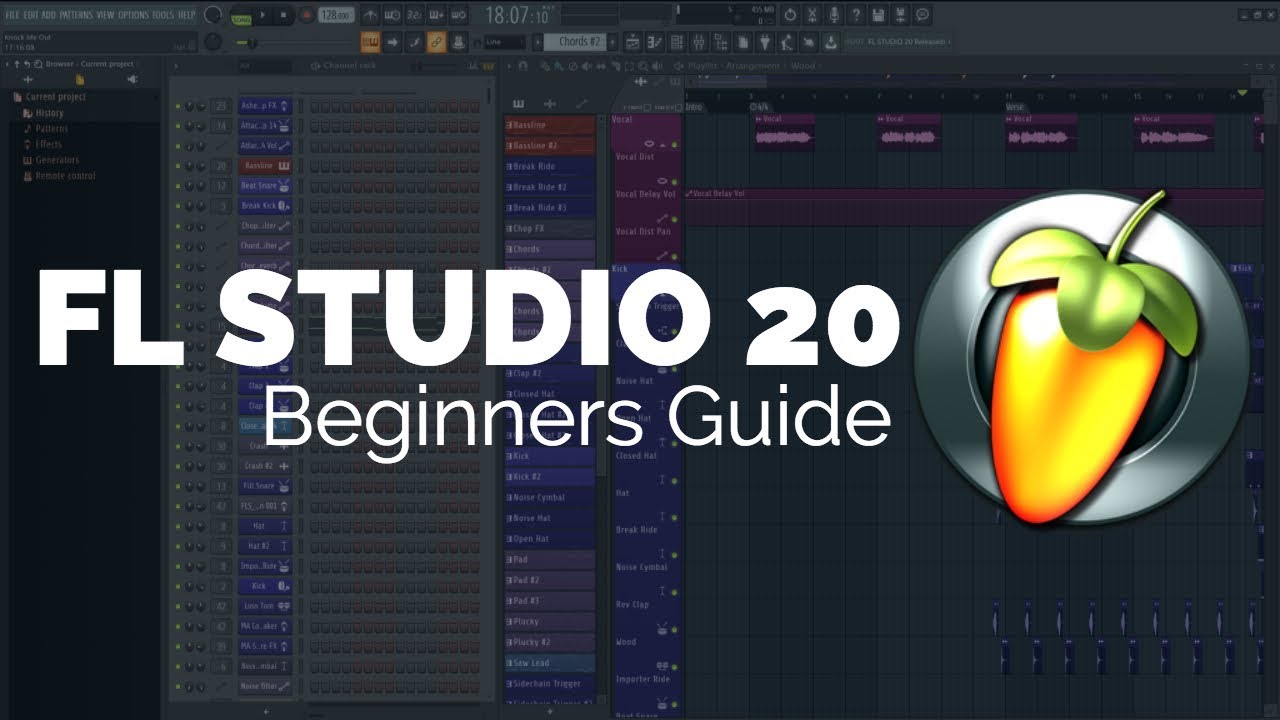Select the Linn Tom channel button
This screenshot has width=1280, height=720.
point(265,606)
